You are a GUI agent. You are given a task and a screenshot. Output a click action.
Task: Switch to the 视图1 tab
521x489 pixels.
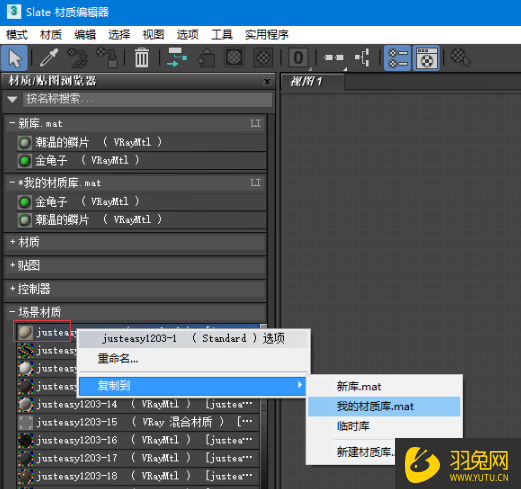click(312, 81)
